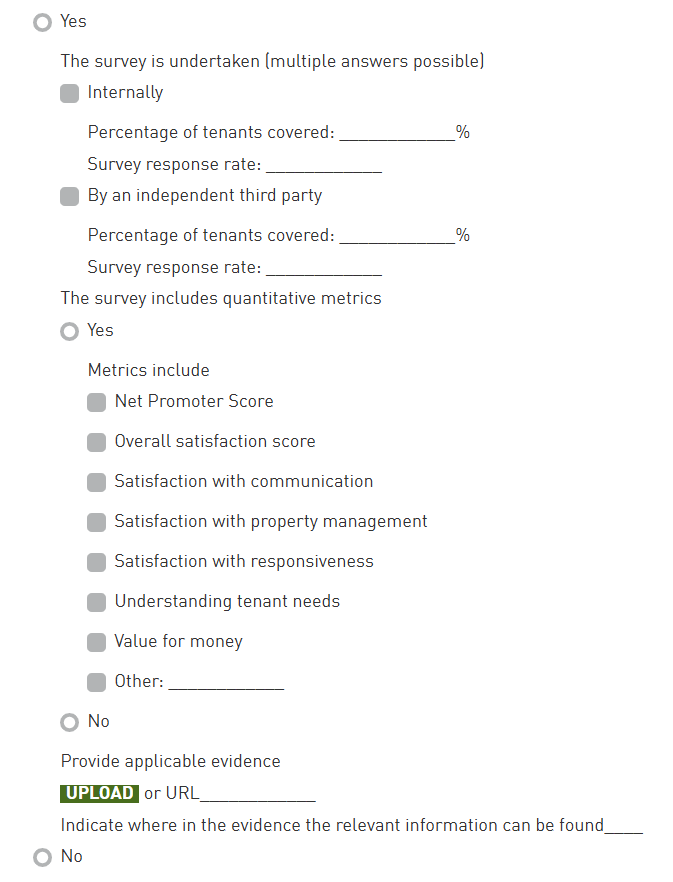Enable the Value for money checkbox

click(96, 642)
